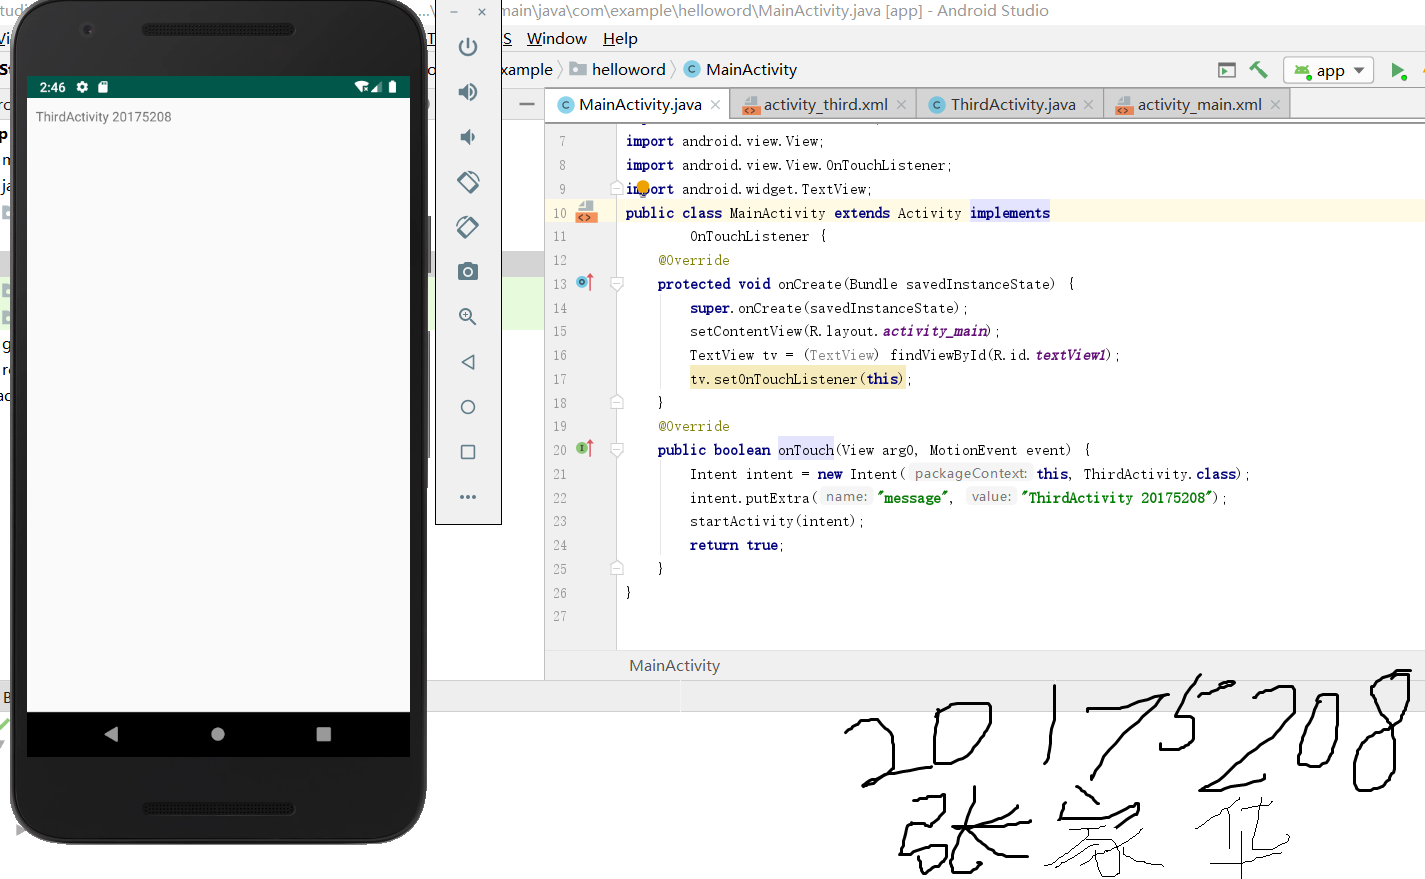Collapse the import block fold marker
Viewport: 1425px width, 879px height.
[617, 188]
